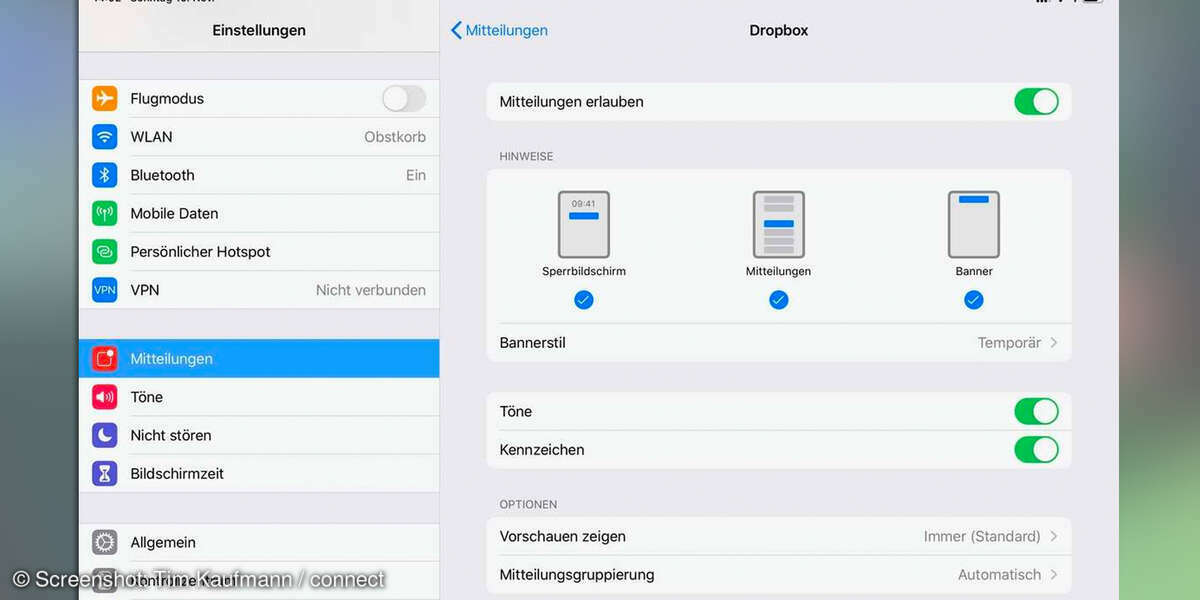This screenshot has width=1200, height=600.
Task: Open Töne in the sidebar
Action: coord(259,397)
